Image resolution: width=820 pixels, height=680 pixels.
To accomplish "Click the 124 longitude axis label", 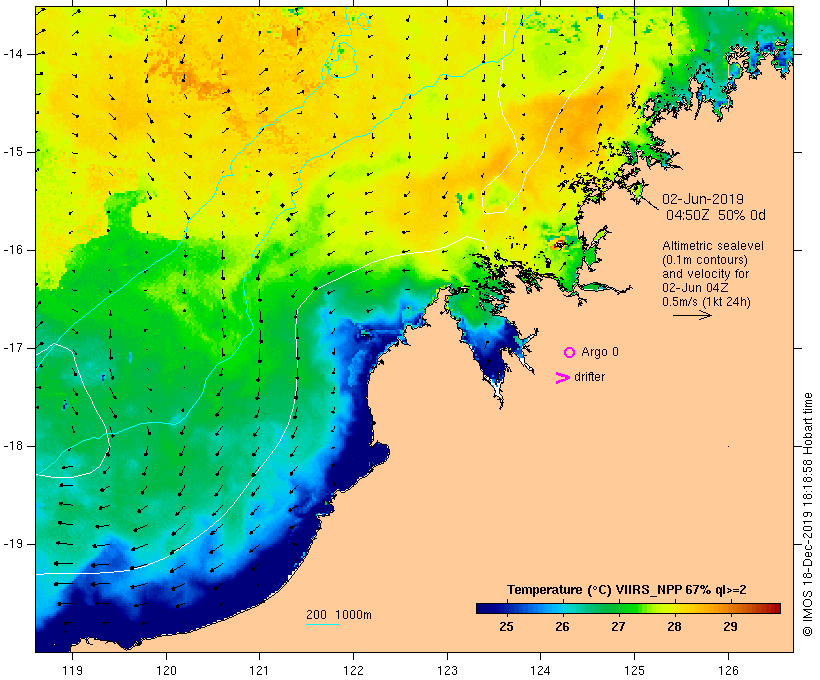I will click(540, 670).
